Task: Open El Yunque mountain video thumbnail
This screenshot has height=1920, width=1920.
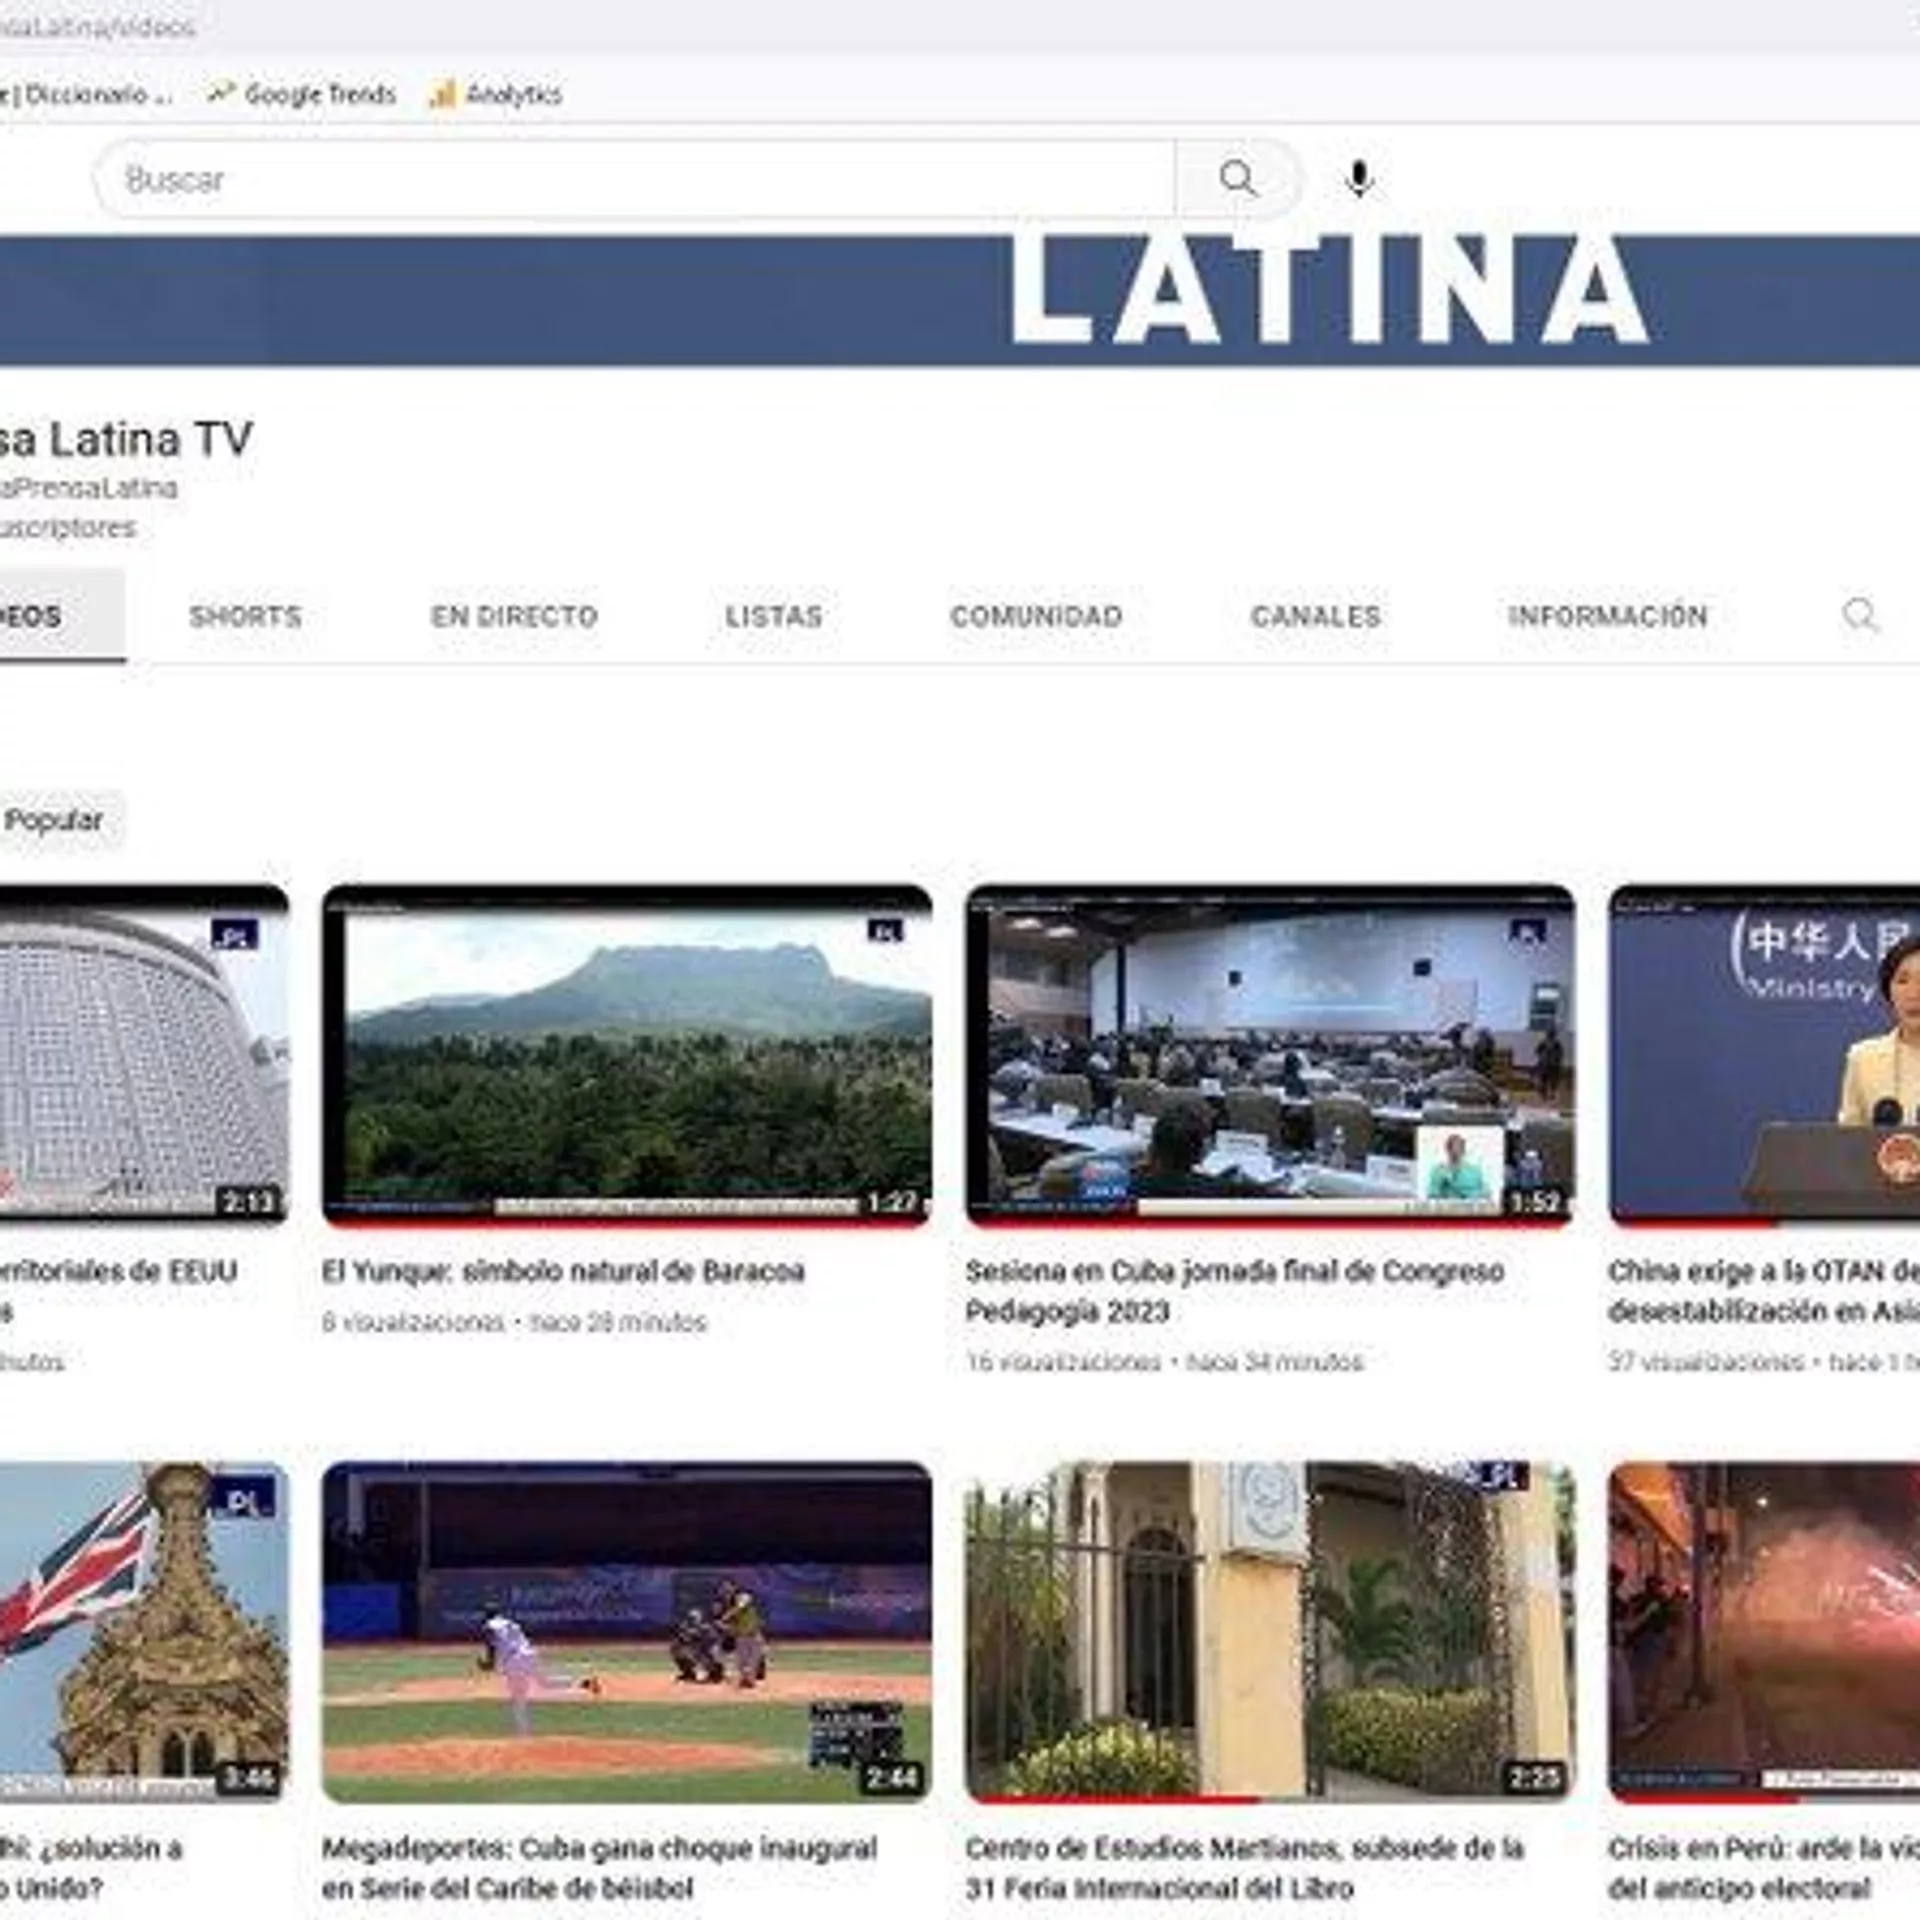Action: coord(627,1055)
